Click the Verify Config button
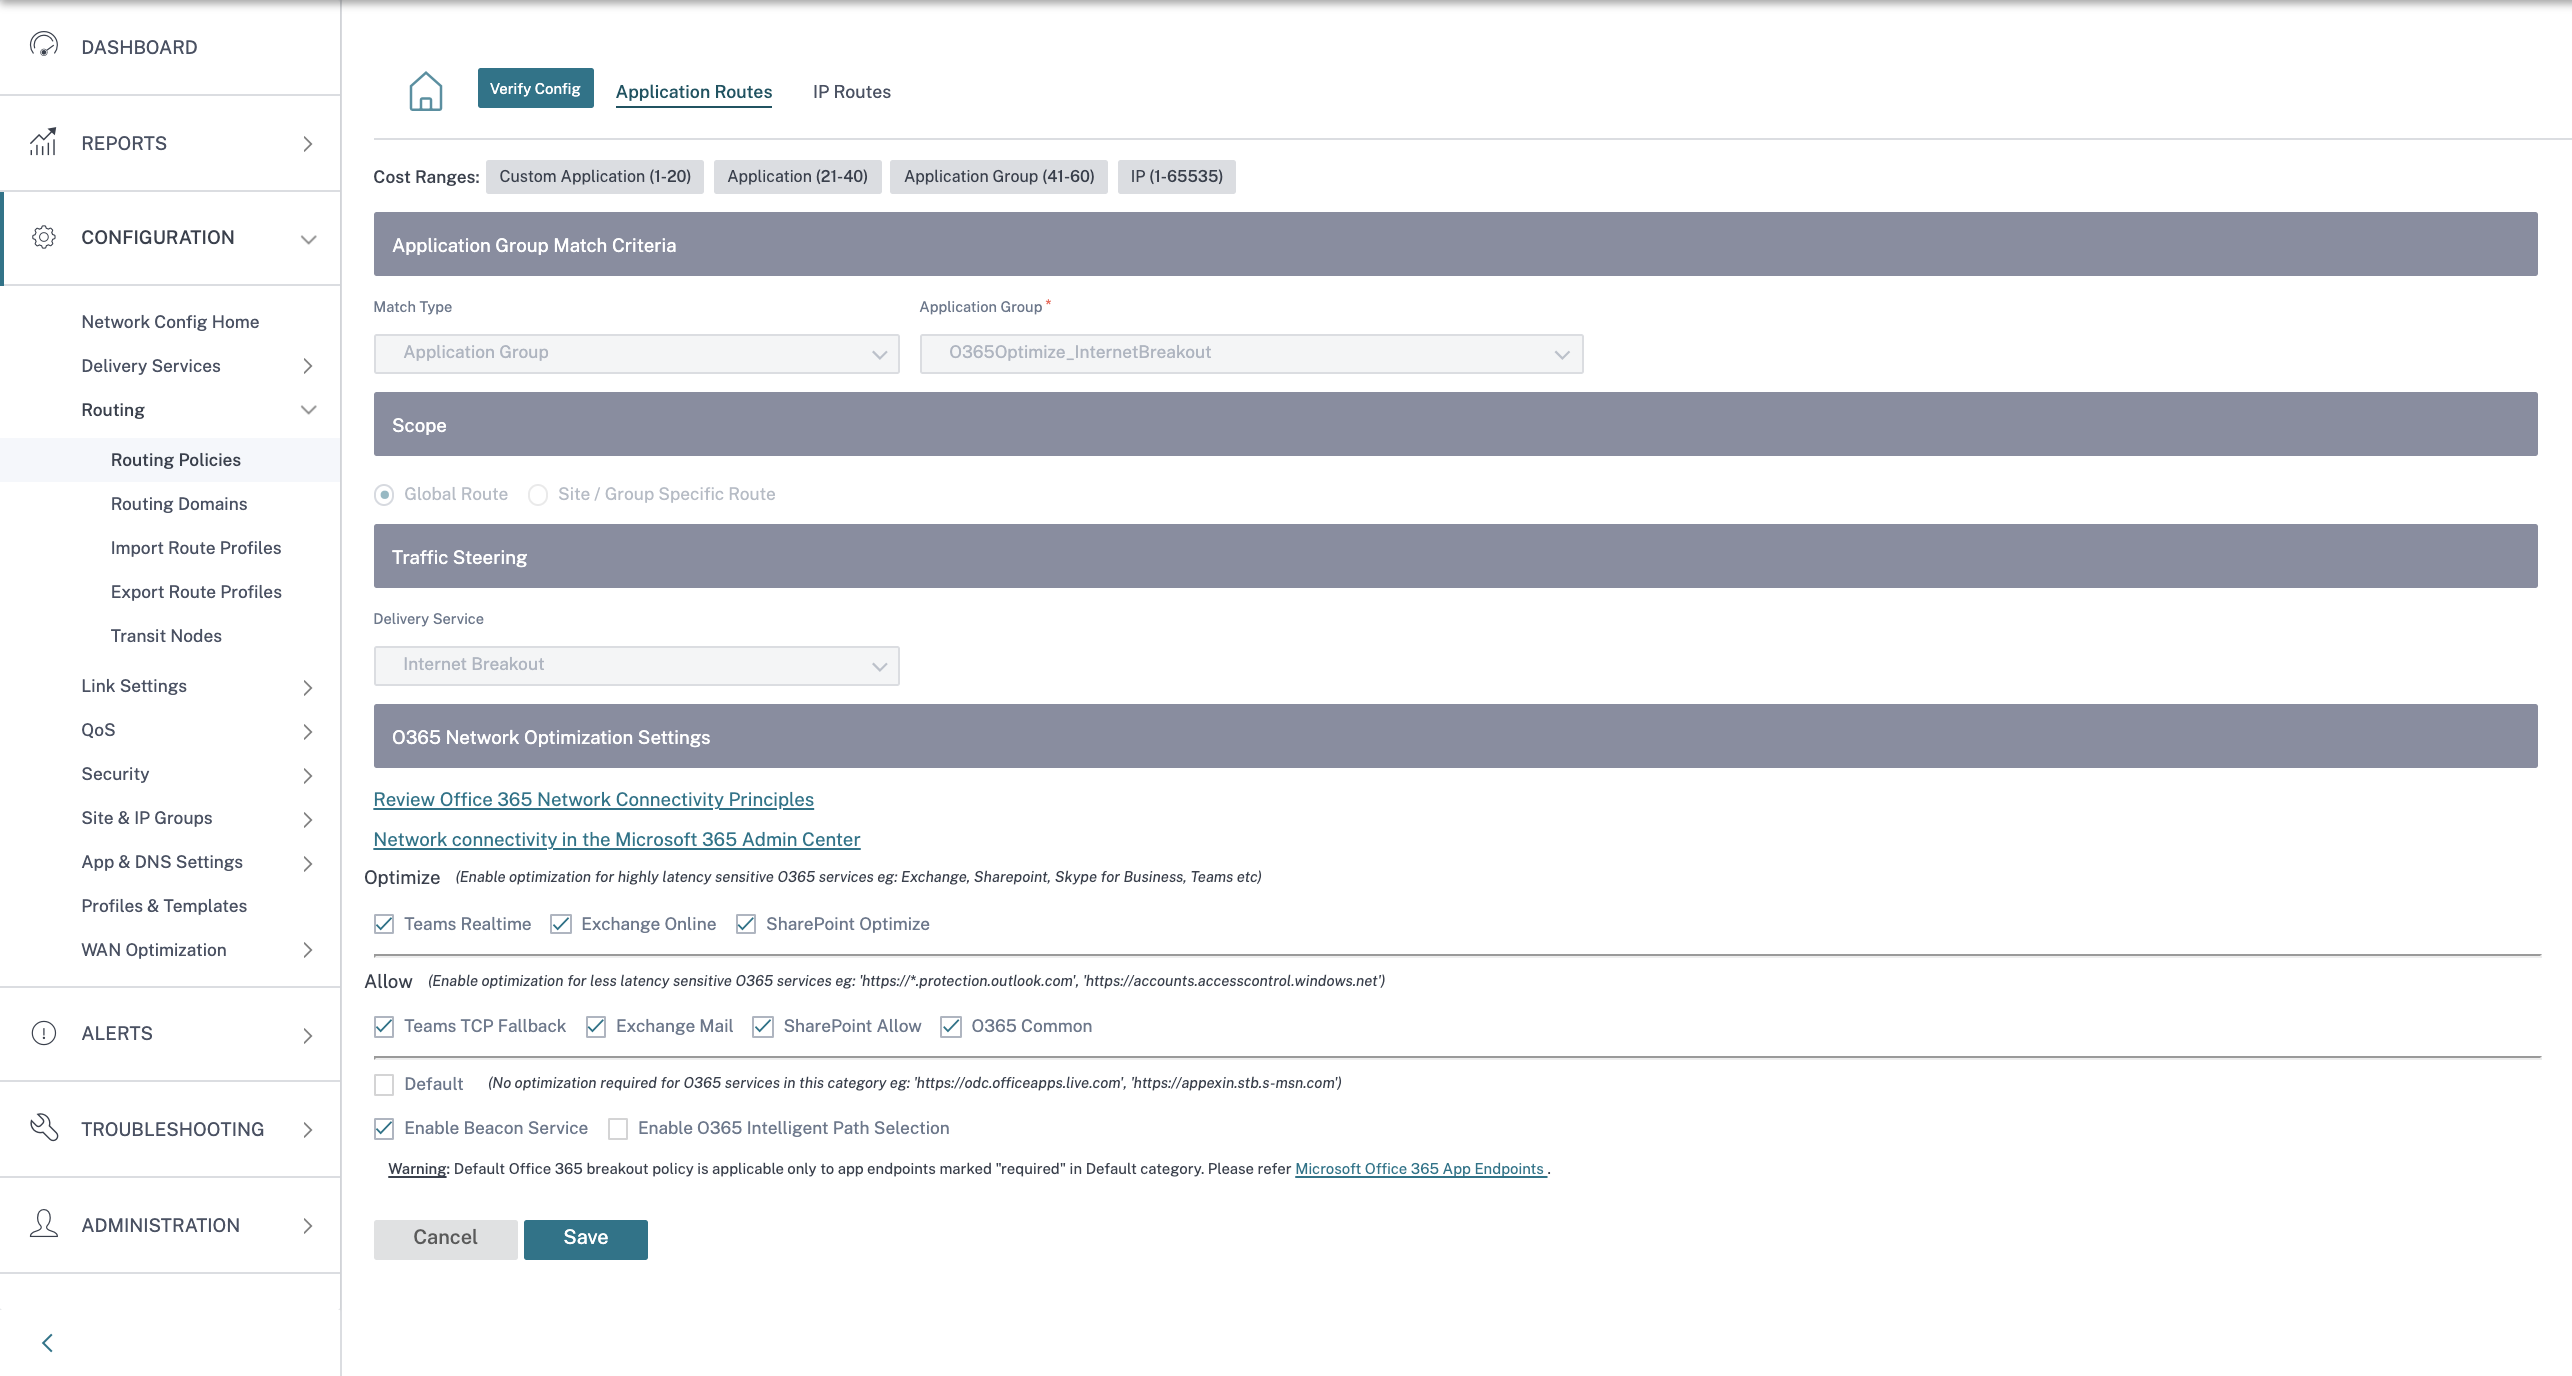 (535, 88)
